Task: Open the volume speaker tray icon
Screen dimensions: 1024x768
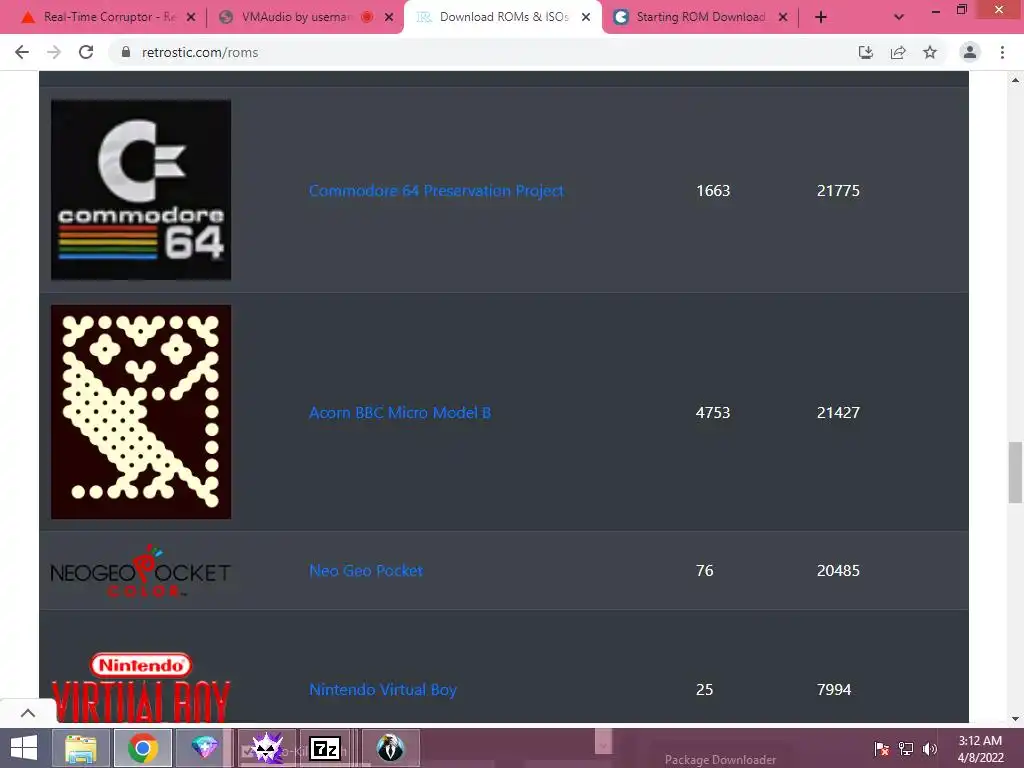Action: [930, 748]
